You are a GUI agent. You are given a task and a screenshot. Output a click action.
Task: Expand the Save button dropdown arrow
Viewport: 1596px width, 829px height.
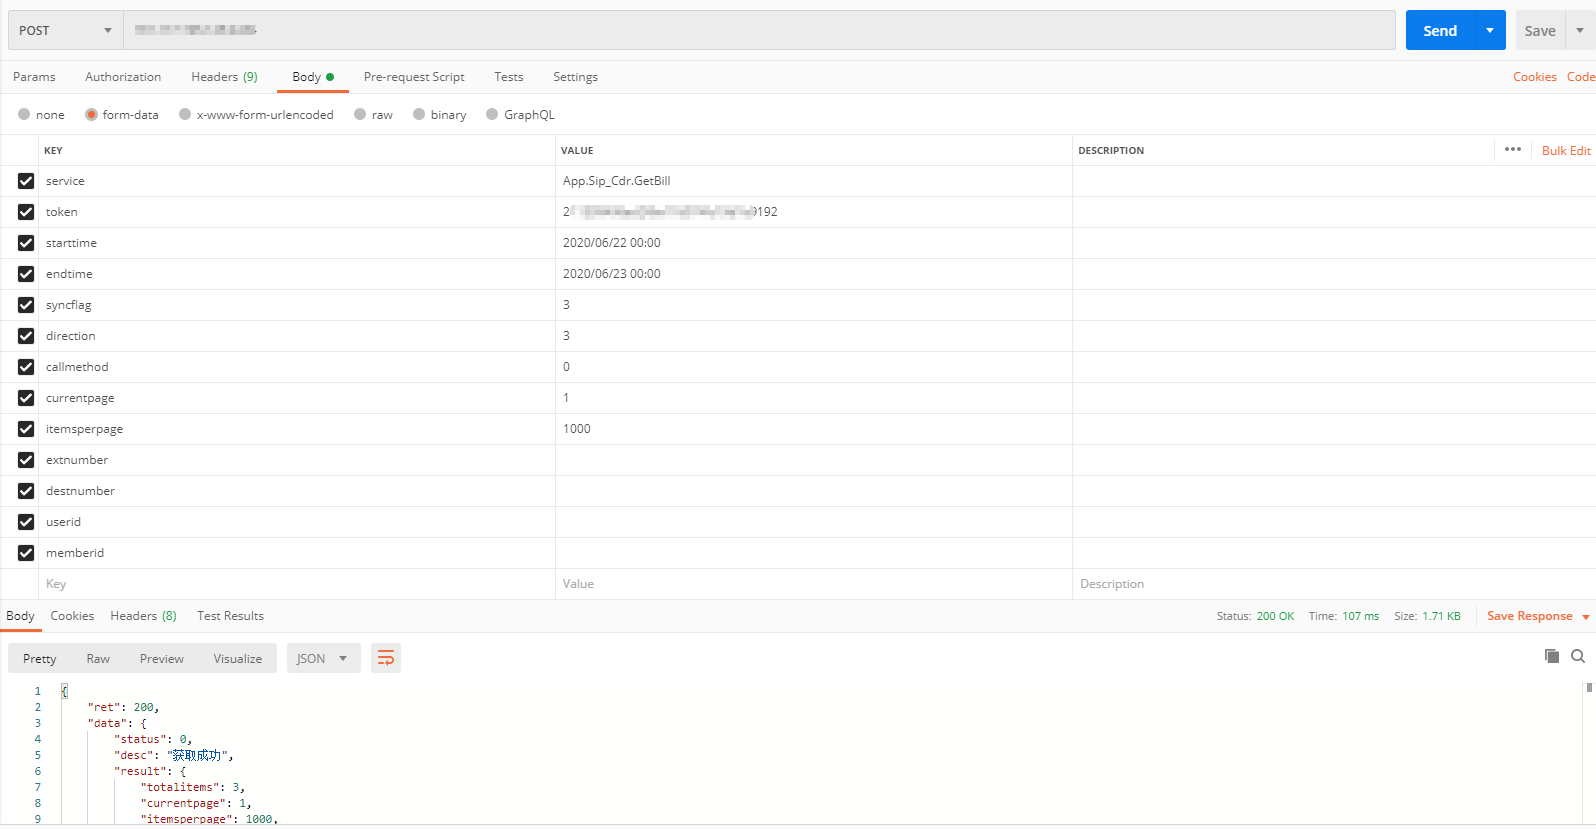(1579, 31)
